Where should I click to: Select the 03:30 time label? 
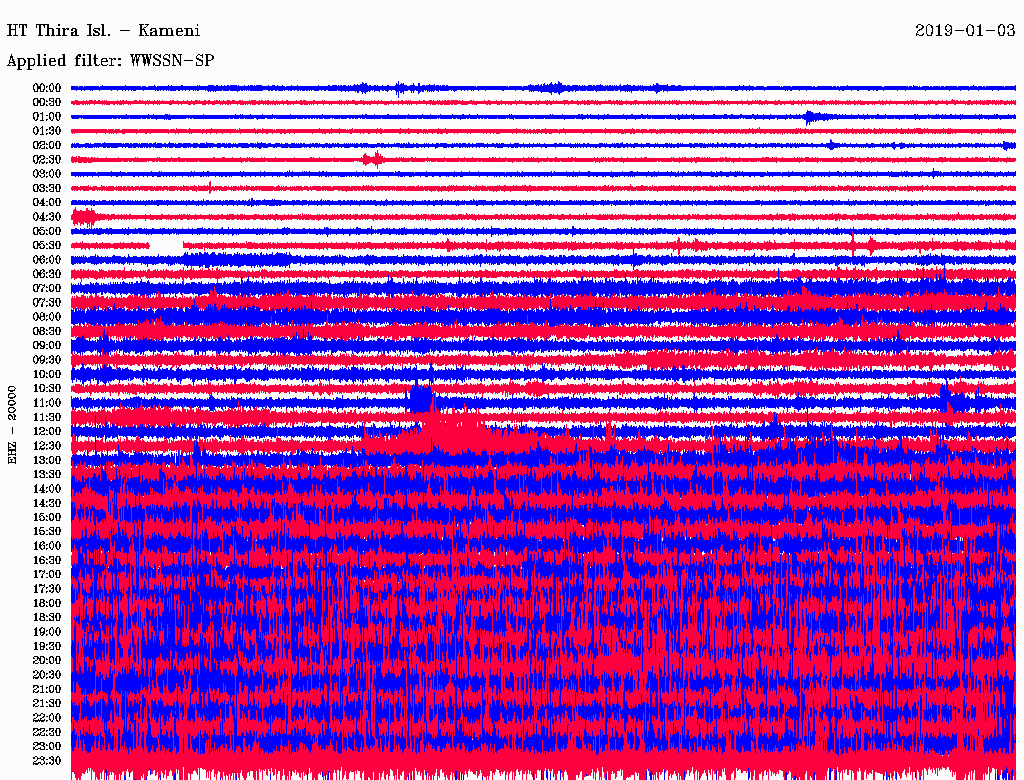(47, 188)
